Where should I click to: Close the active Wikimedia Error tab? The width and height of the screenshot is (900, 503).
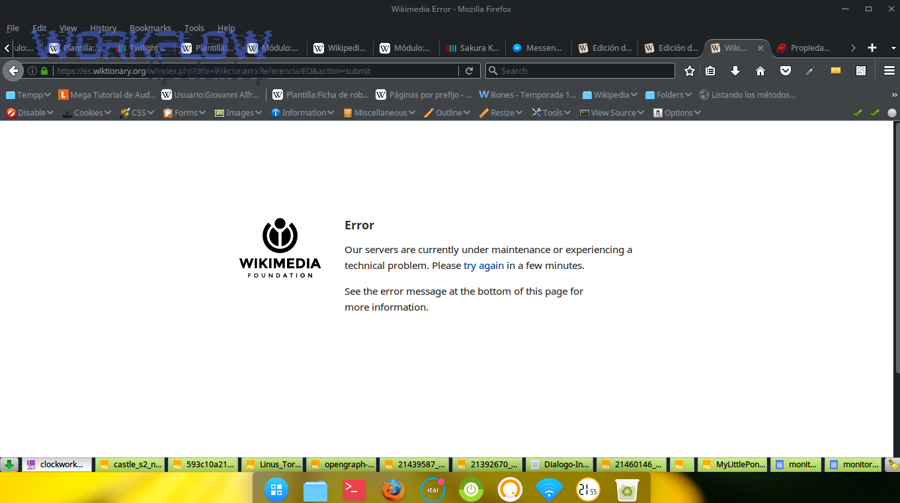tap(761, 48)
